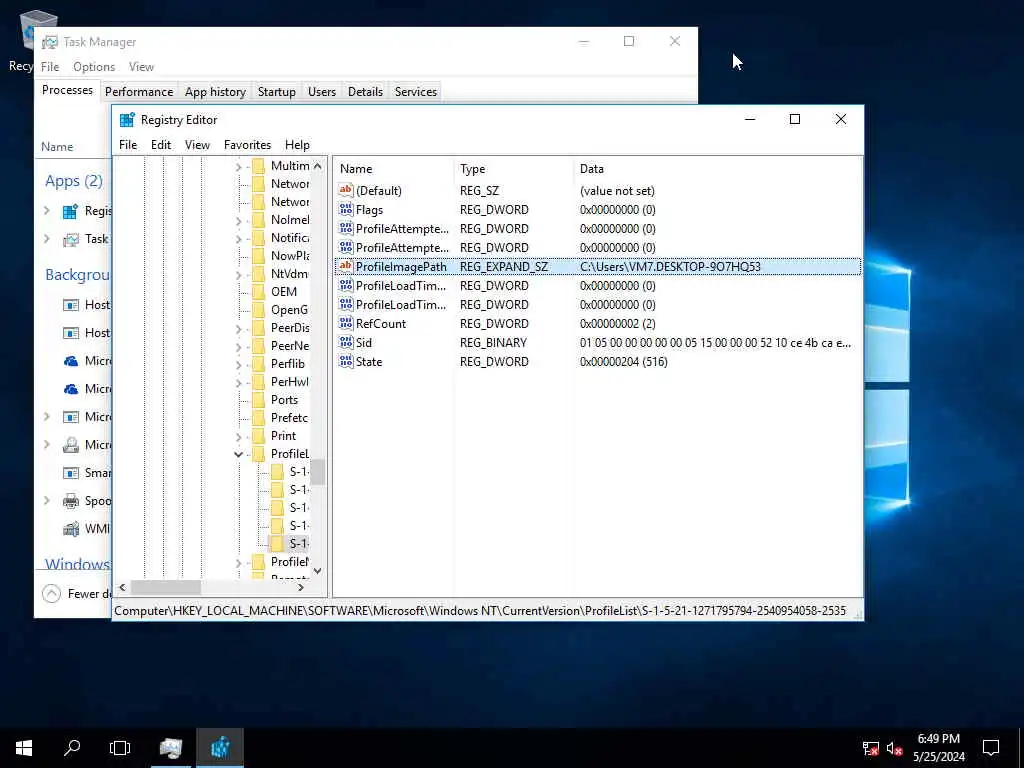The width and height of the screenshot is (1024, 768).
Task: Switch to Registry Editor taskbar button
Action: click(220, 748)
